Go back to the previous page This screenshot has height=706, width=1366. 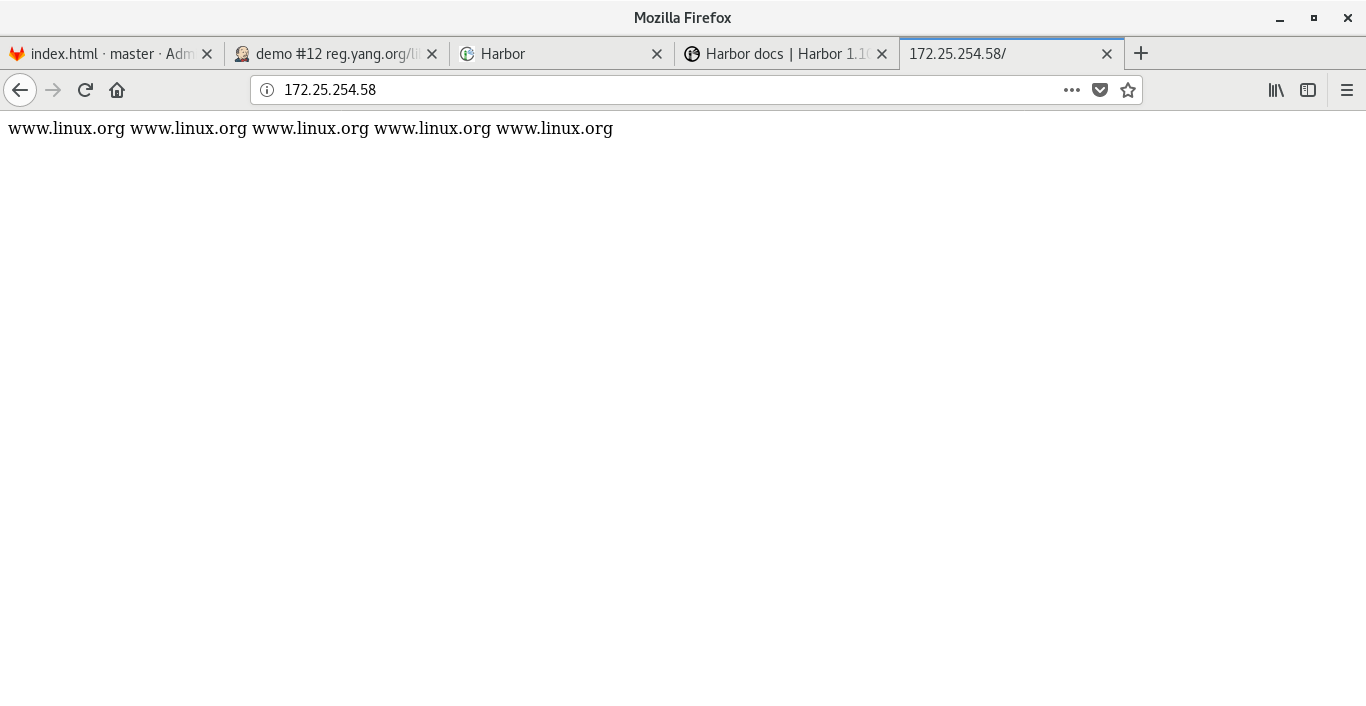20,90
